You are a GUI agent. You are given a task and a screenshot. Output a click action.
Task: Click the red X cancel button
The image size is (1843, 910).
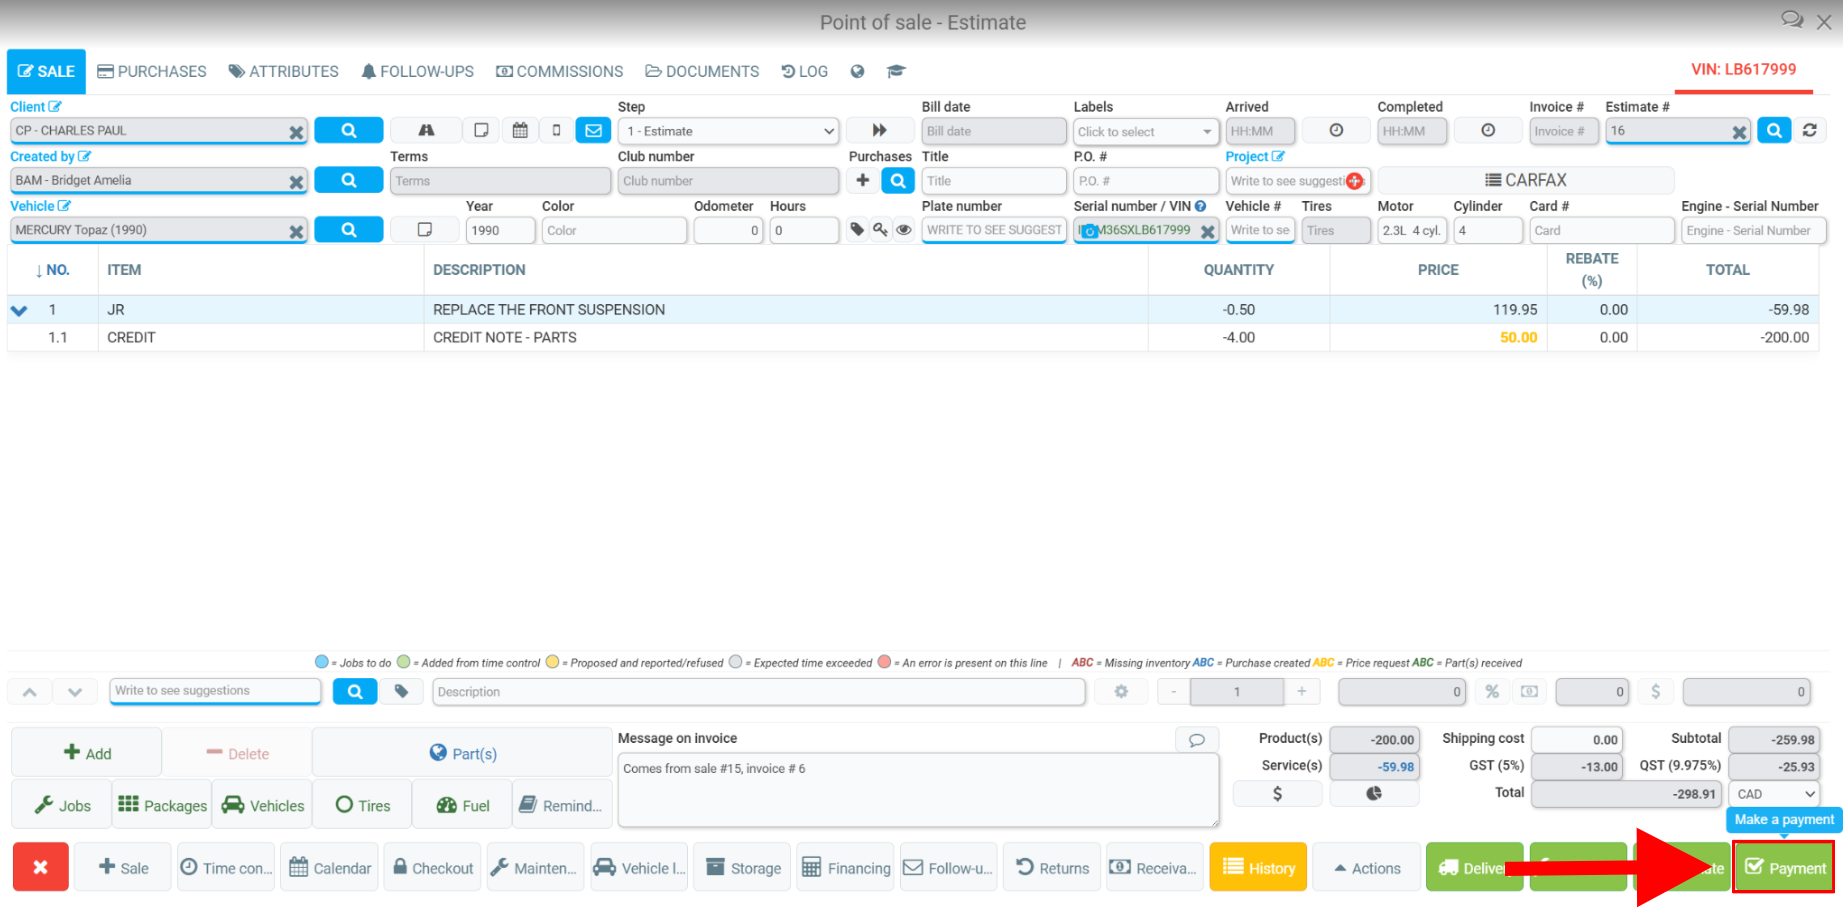click(41, 867)
